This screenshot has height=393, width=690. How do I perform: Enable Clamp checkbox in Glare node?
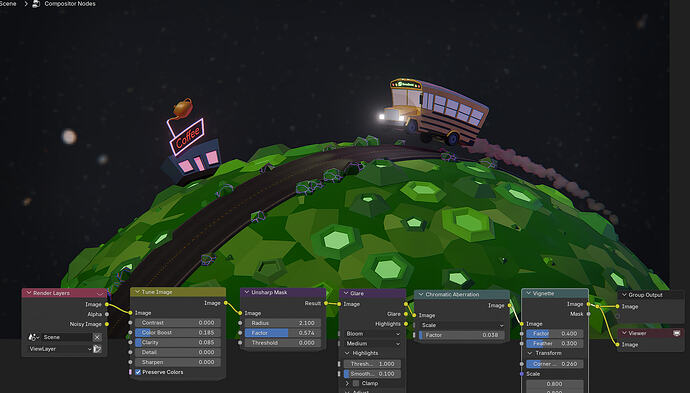356,383
